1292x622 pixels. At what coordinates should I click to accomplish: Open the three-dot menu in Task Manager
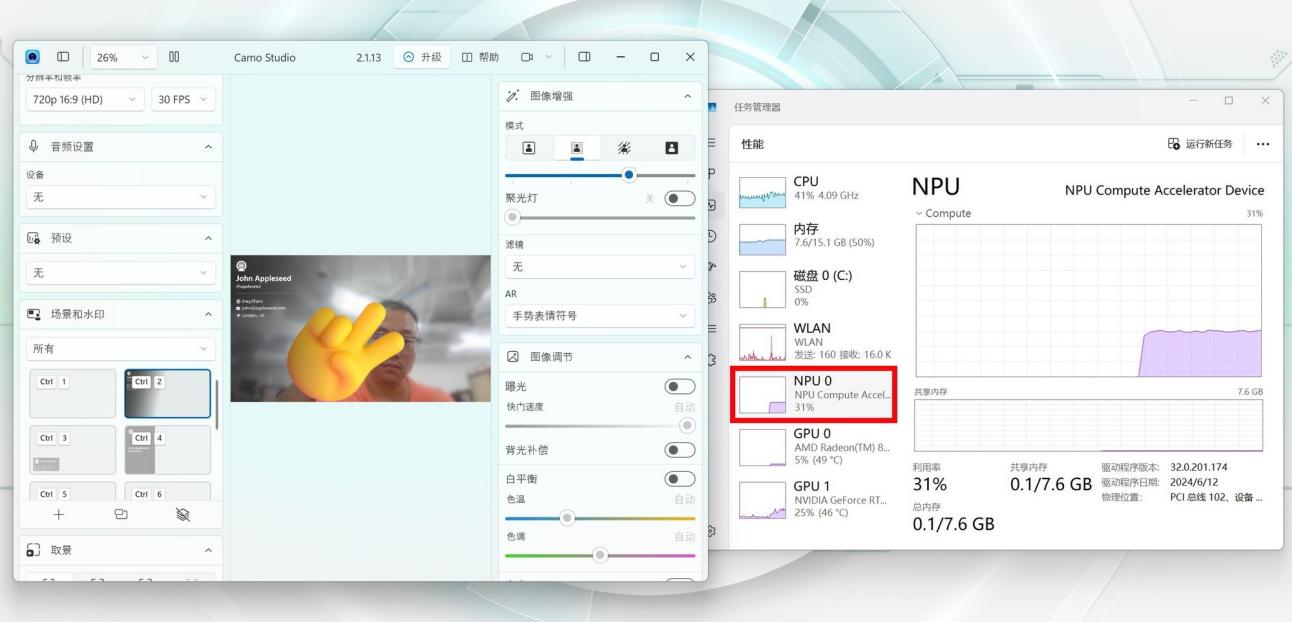pos(1262,144)
